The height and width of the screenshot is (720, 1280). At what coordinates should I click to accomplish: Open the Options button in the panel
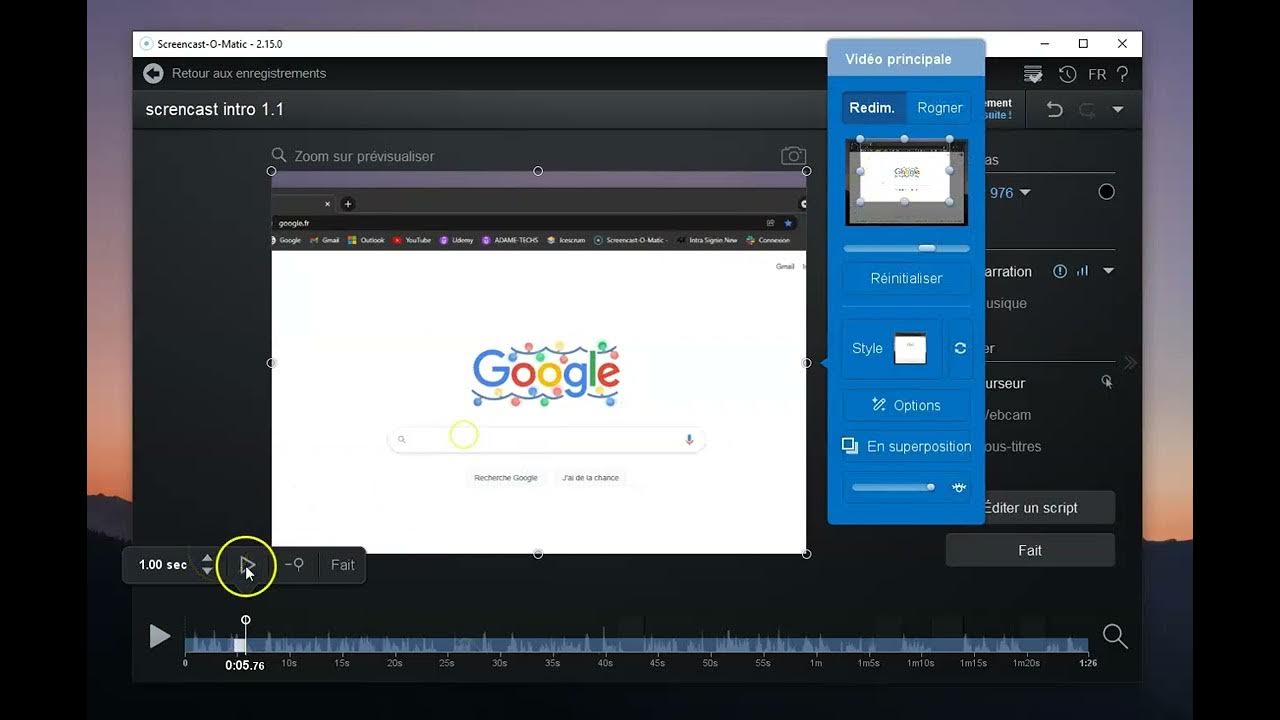point(906,405)
